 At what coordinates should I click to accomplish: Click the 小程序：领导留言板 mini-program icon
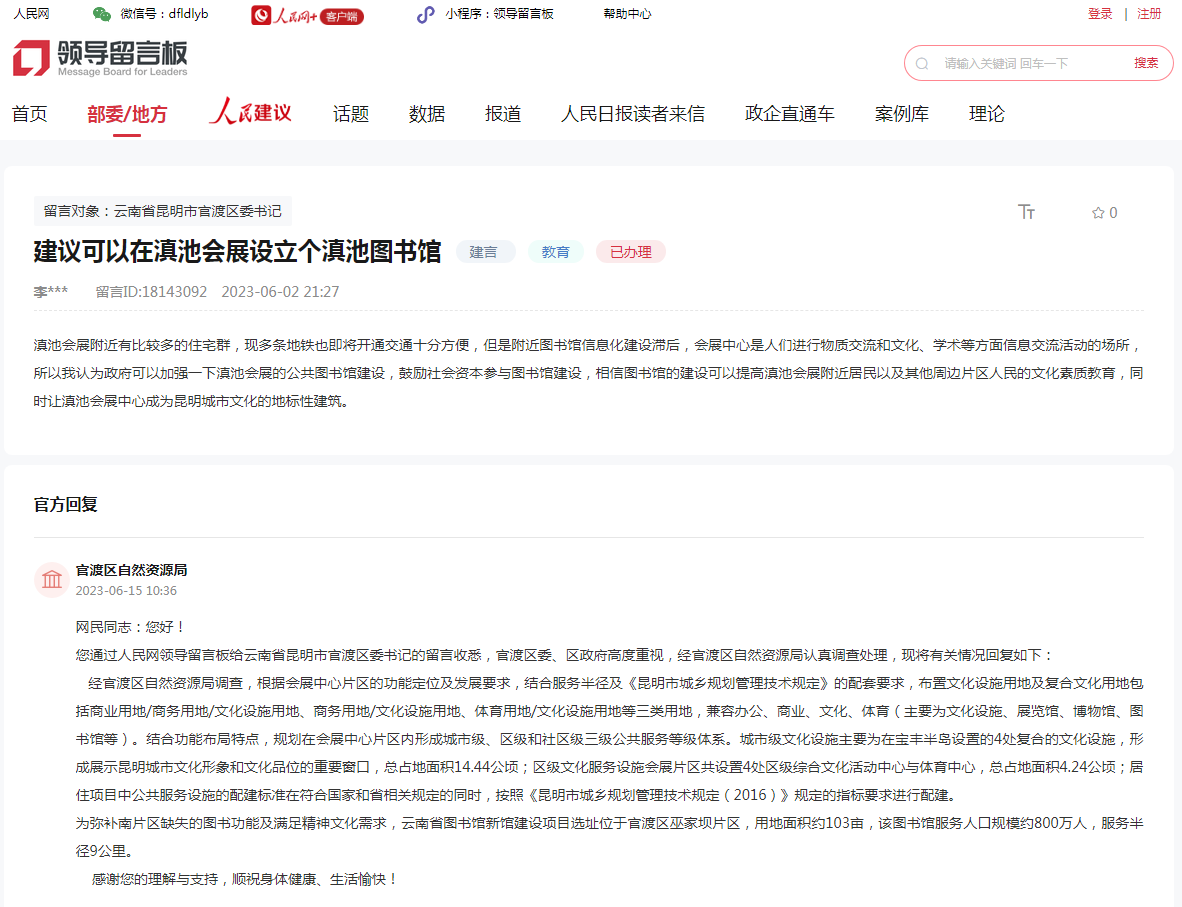(x=424, y=14)
